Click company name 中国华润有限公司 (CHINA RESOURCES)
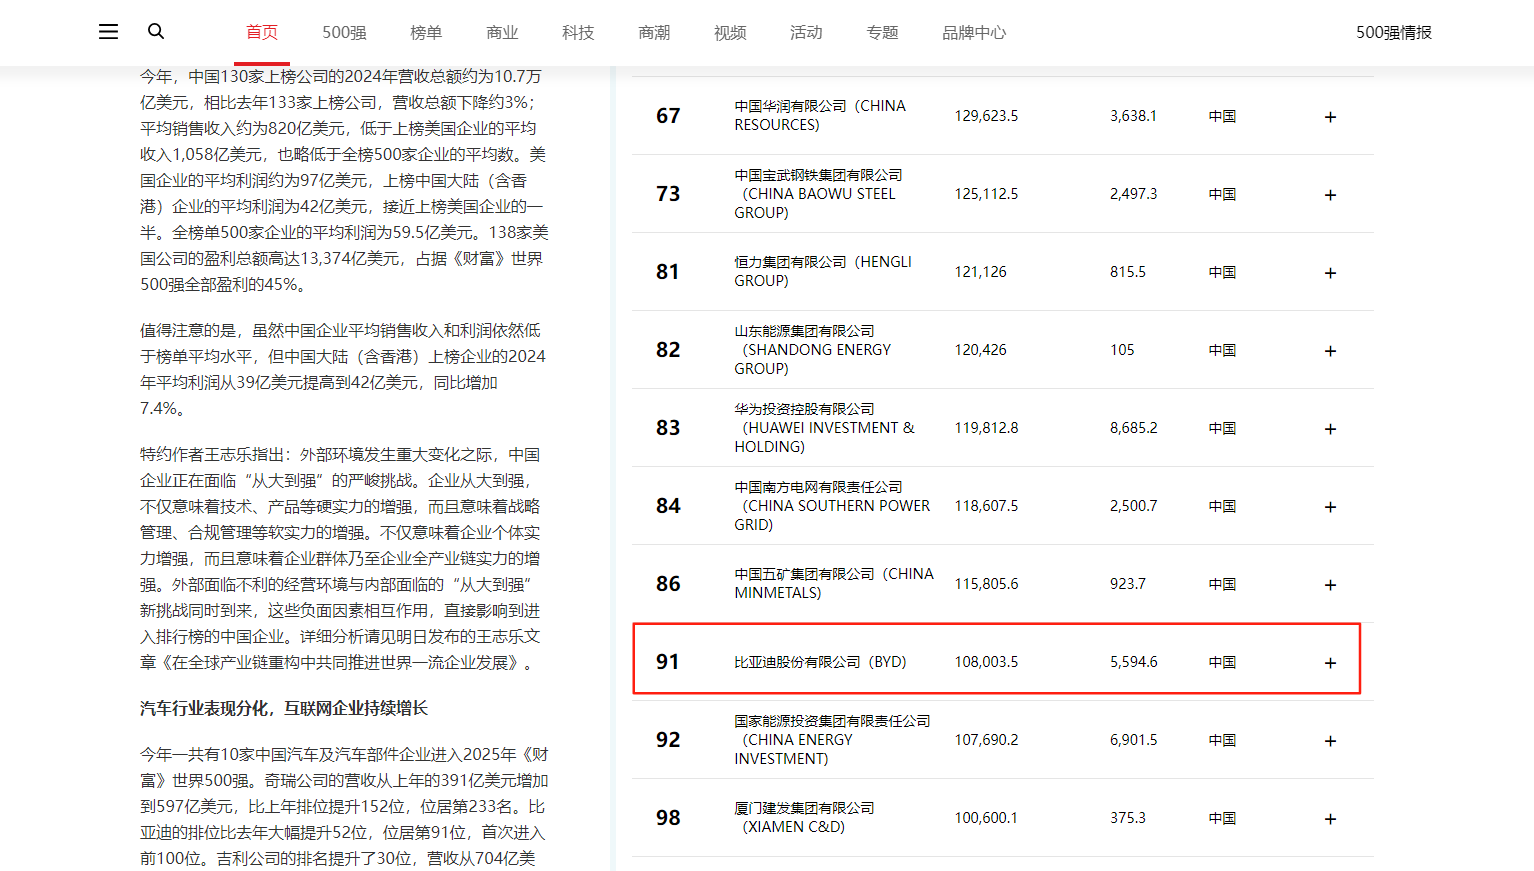The height and width of the screenshot is (871, 1534). pos(820,115)
